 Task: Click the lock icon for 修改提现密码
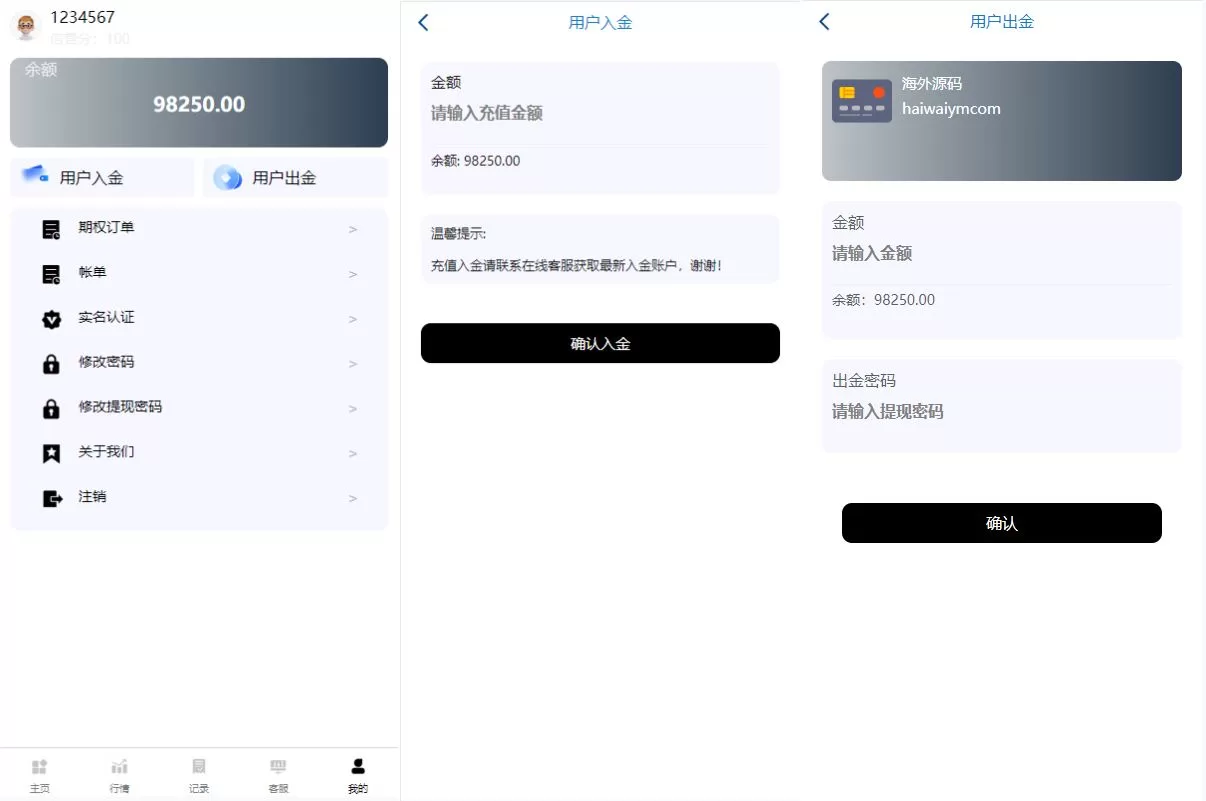click(x=51, y=409)
